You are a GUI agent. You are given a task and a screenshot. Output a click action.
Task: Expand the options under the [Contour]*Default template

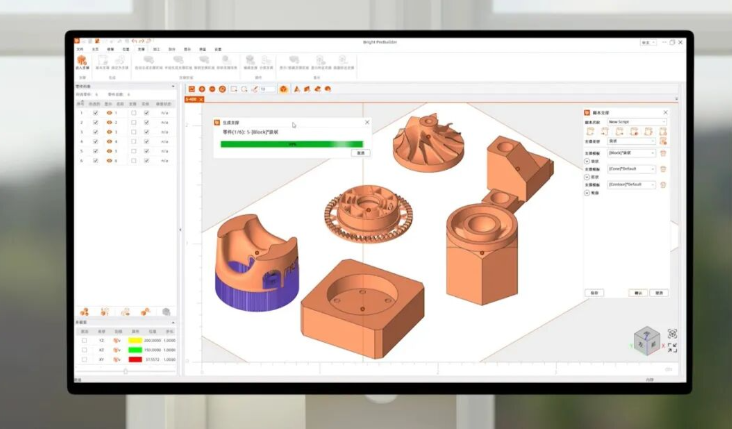click(587, 193)
